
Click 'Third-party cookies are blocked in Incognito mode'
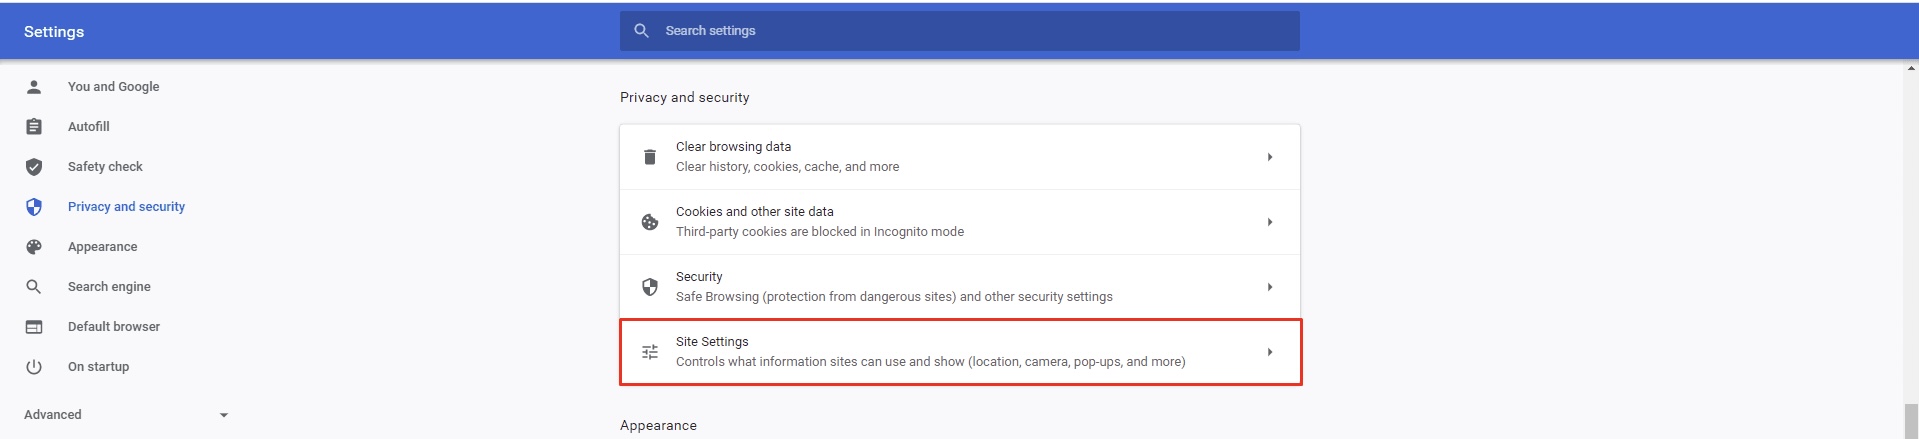pyautogui.click(x=820, y=232)
